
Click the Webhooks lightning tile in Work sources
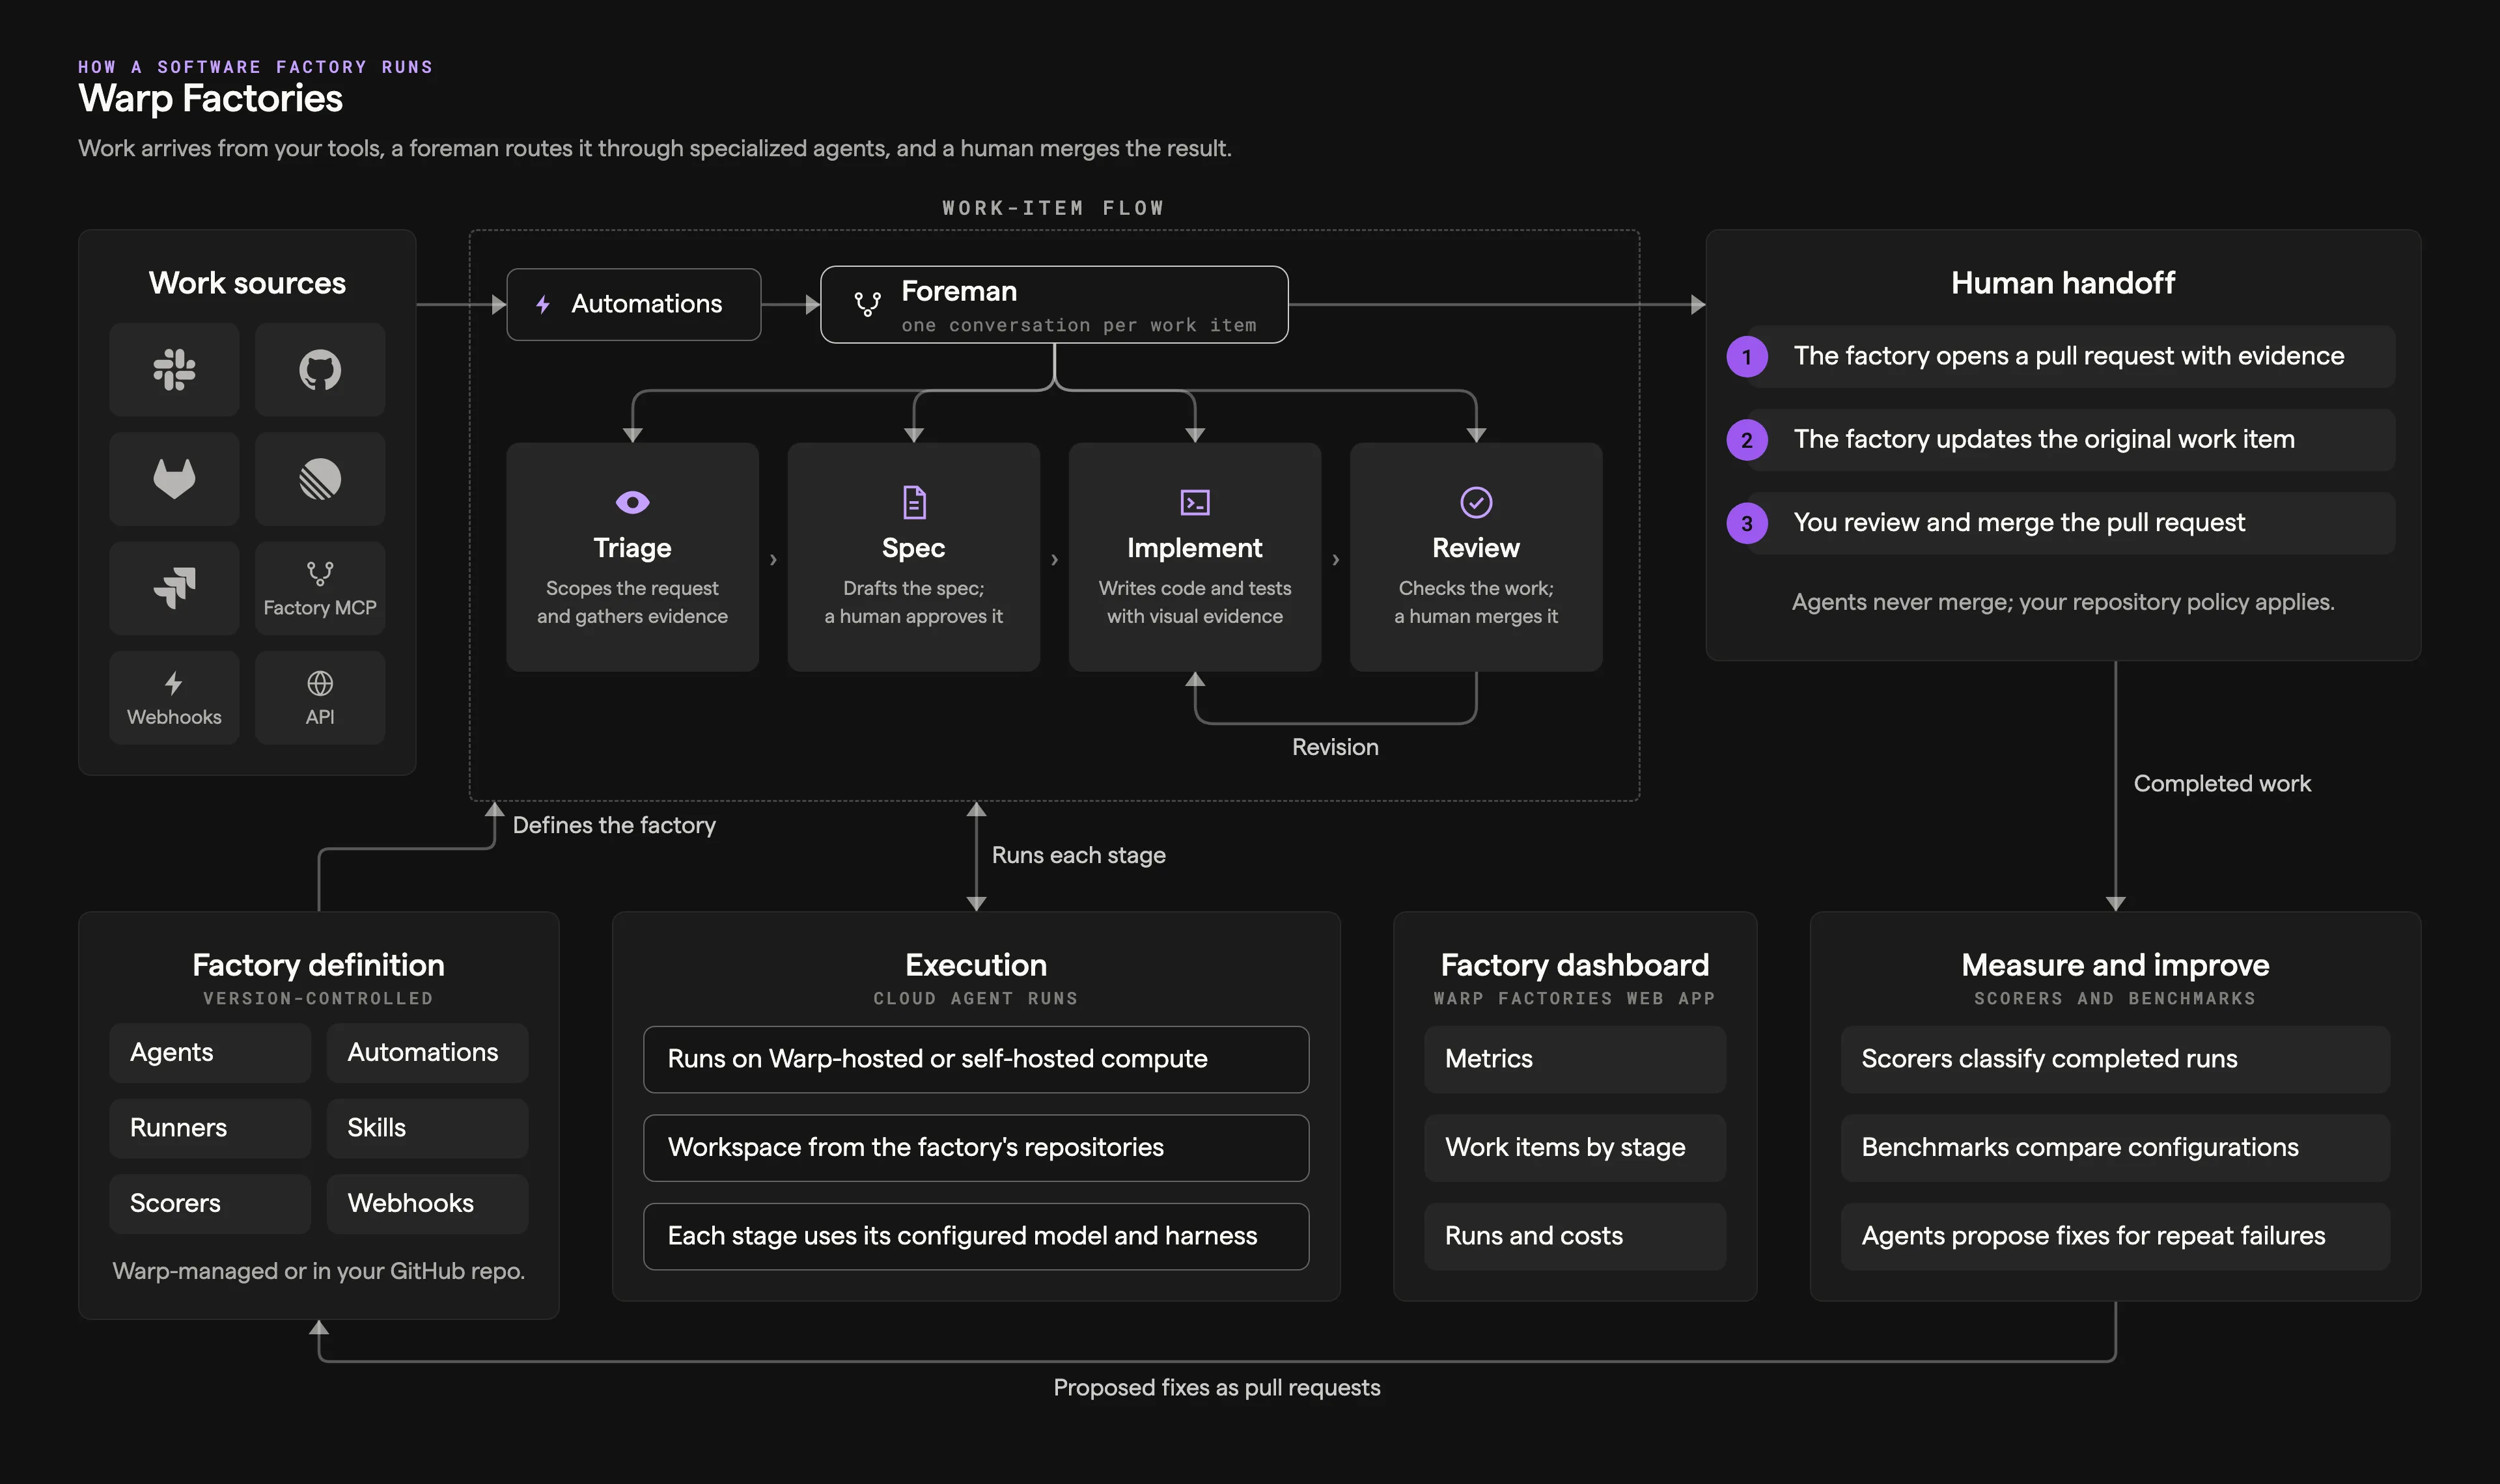pos(174,698)
